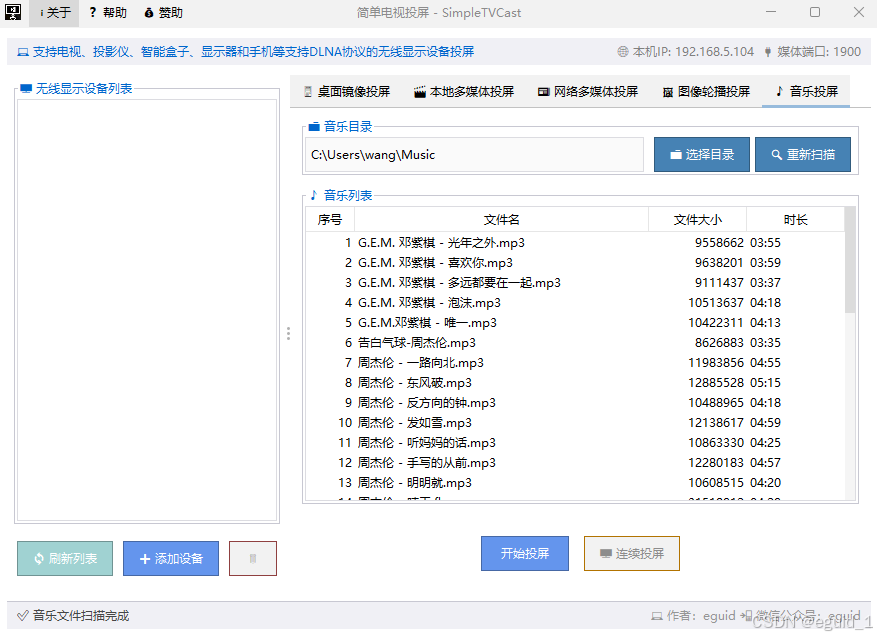Image resolution: width=877 pixels, height=637 pixels.
Task: Switch to the 网络多媒体投屏 tab
Action: (587, 92)
